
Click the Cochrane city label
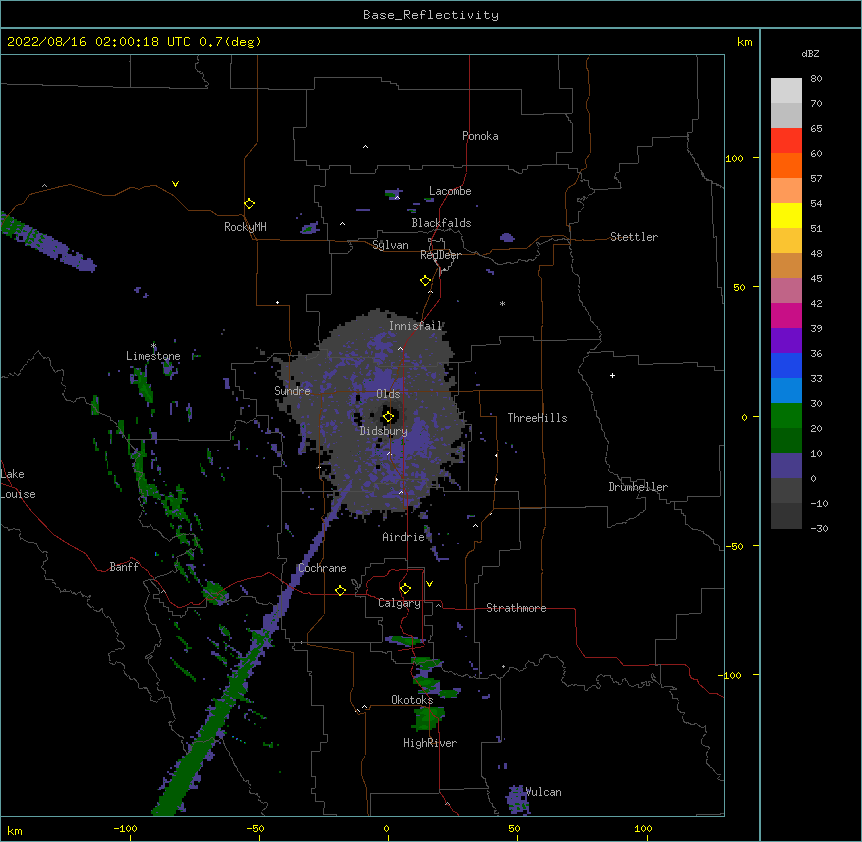pyautogui.click(x=322, y=568)
